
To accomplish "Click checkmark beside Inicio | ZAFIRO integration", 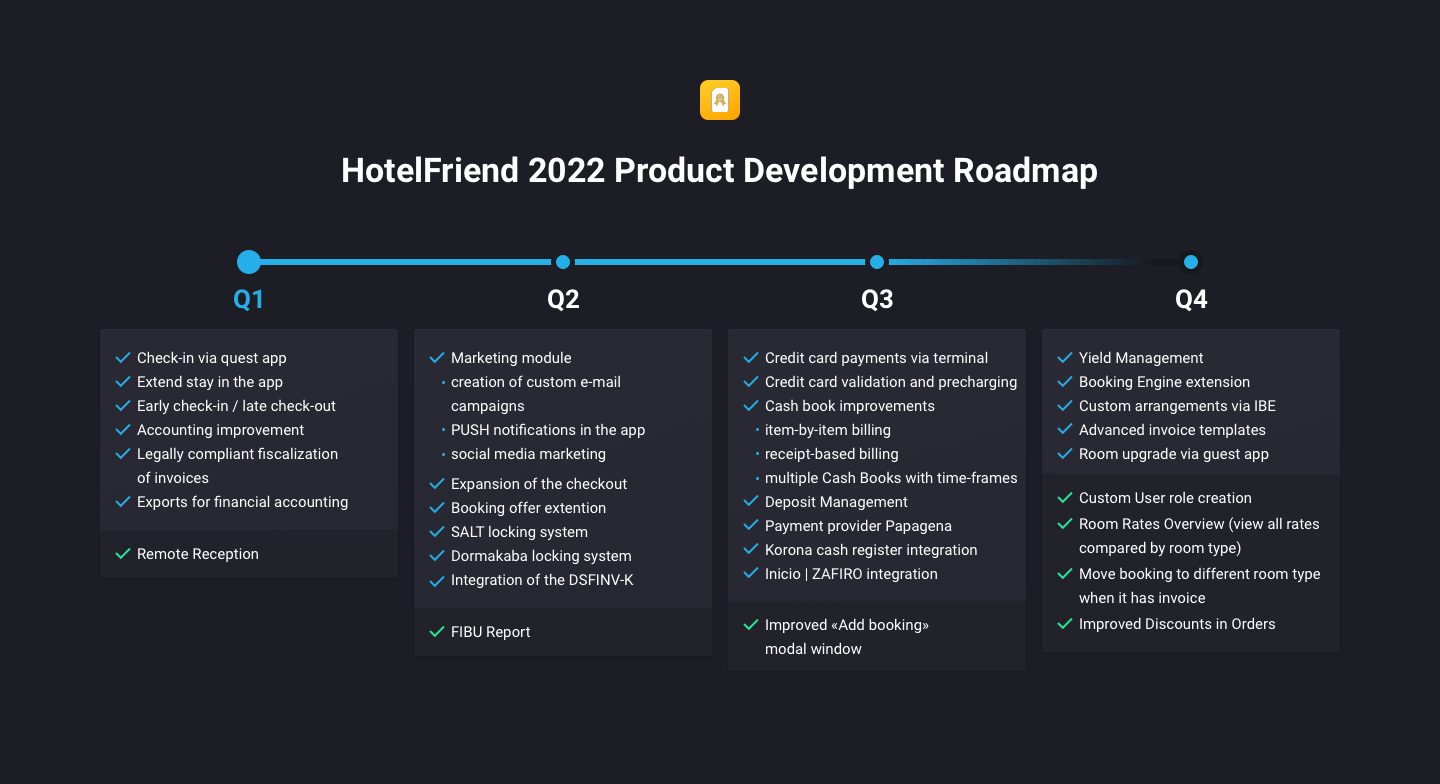I will click(x=751, y=574).
